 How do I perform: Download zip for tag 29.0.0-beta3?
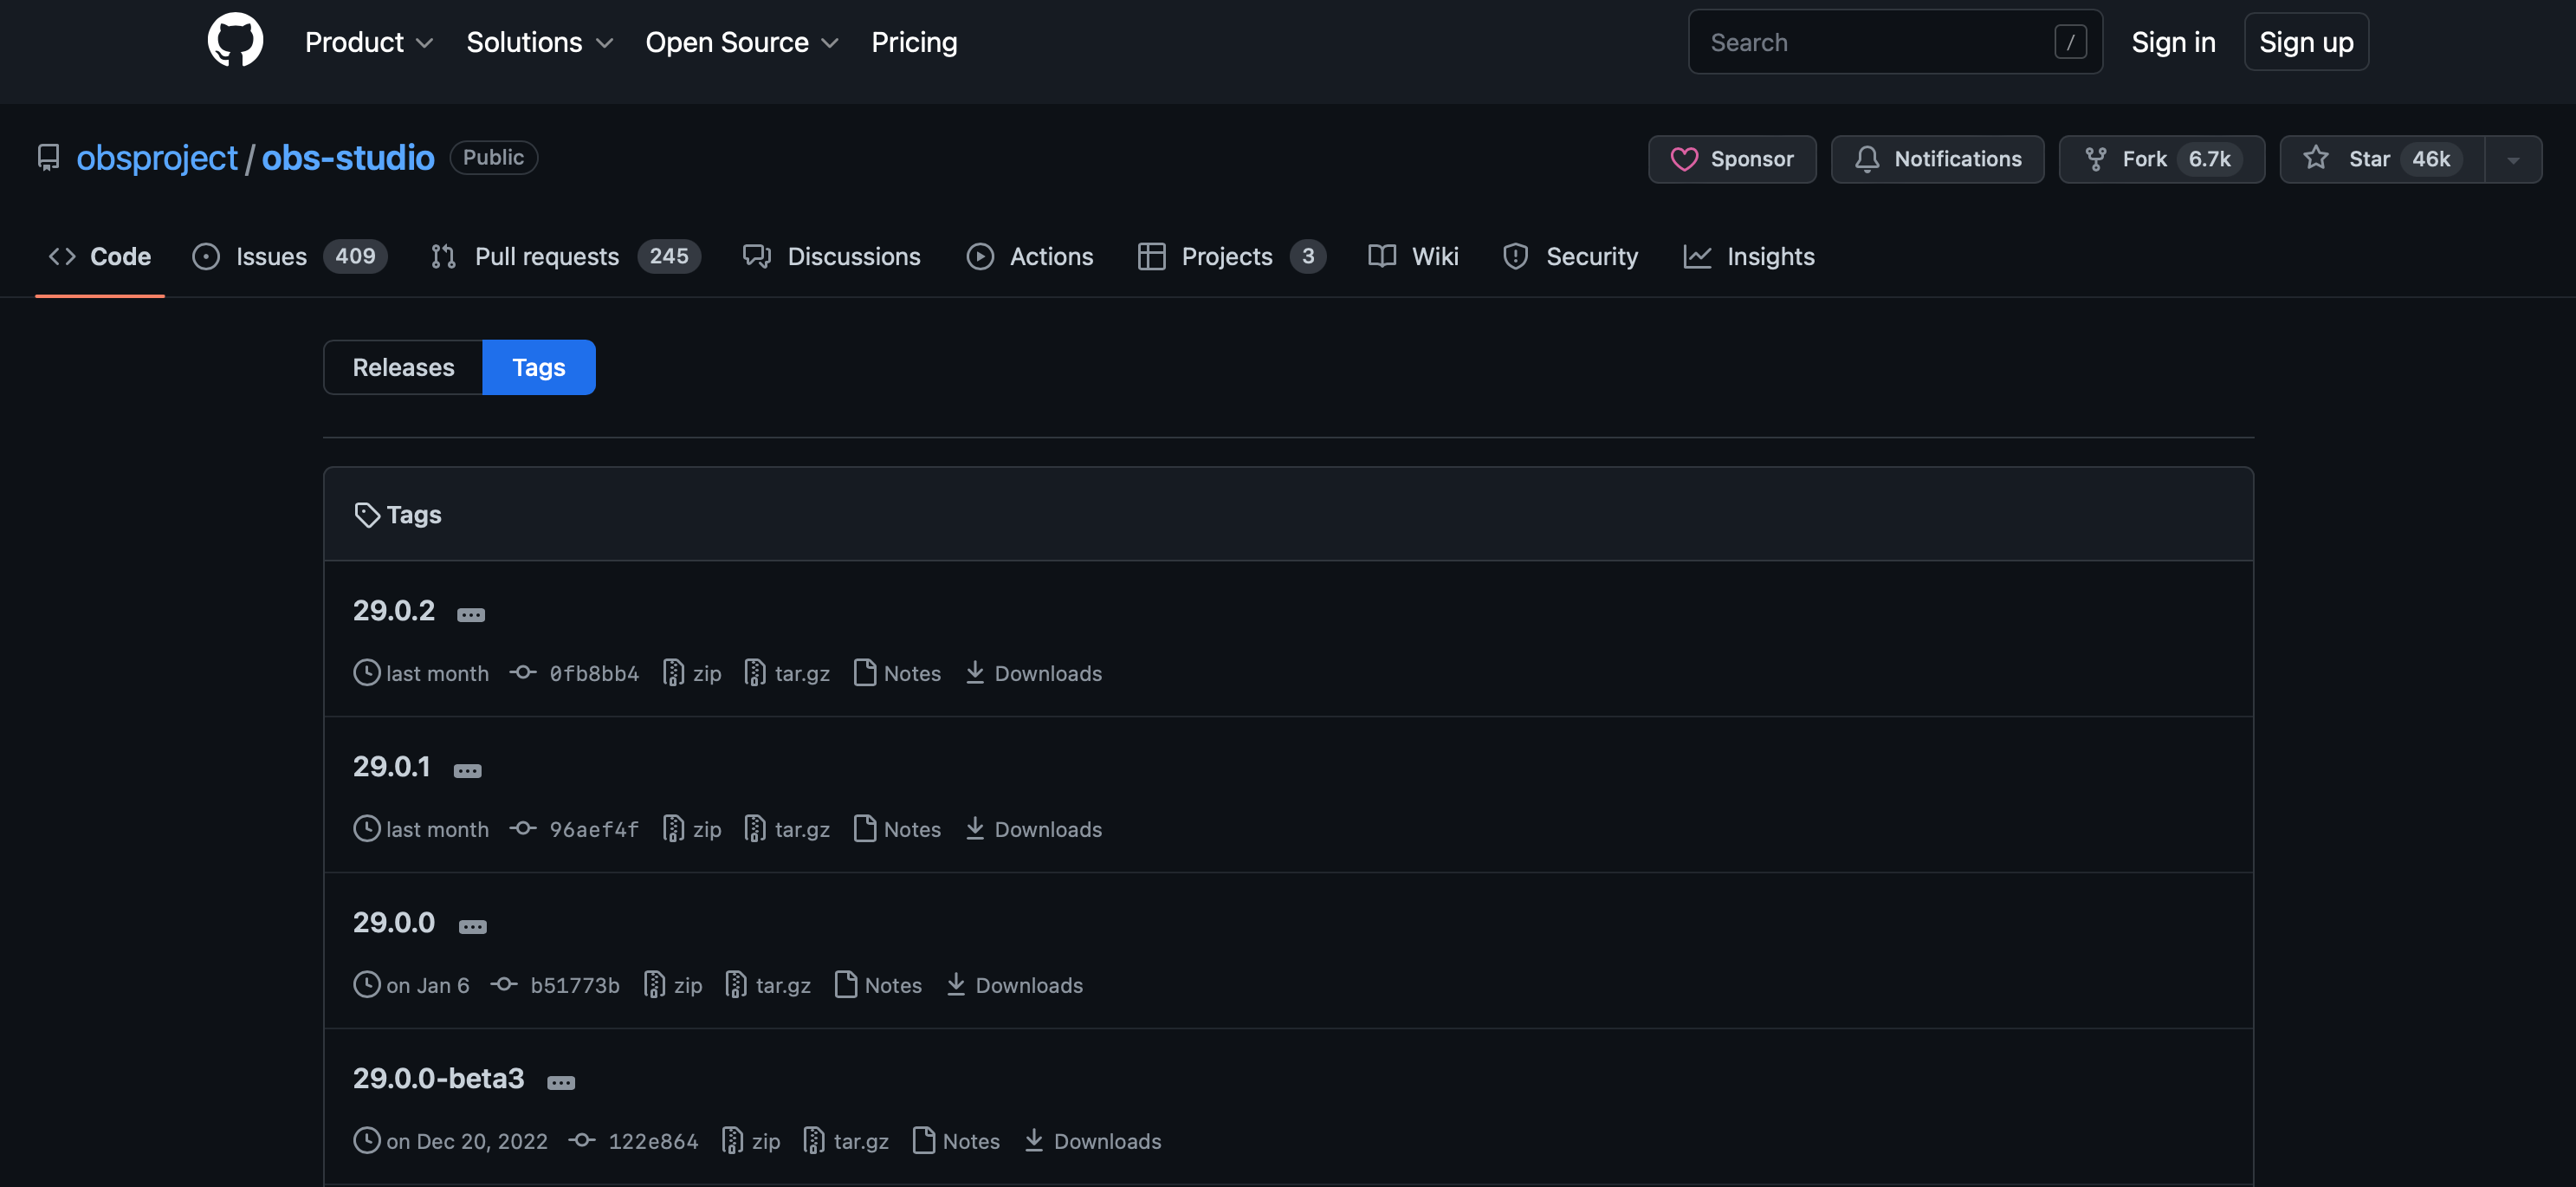point(751,1141)
